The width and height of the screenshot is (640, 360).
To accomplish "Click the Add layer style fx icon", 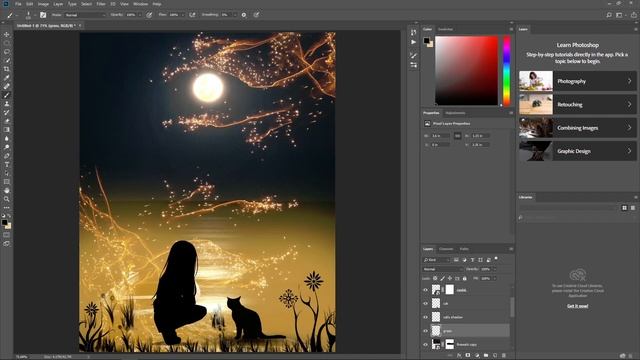I will tap(459, 356).
